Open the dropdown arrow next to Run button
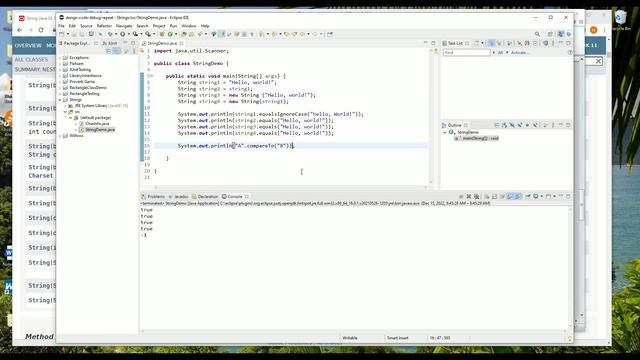 pyautogui.click(x=128, y=34)
